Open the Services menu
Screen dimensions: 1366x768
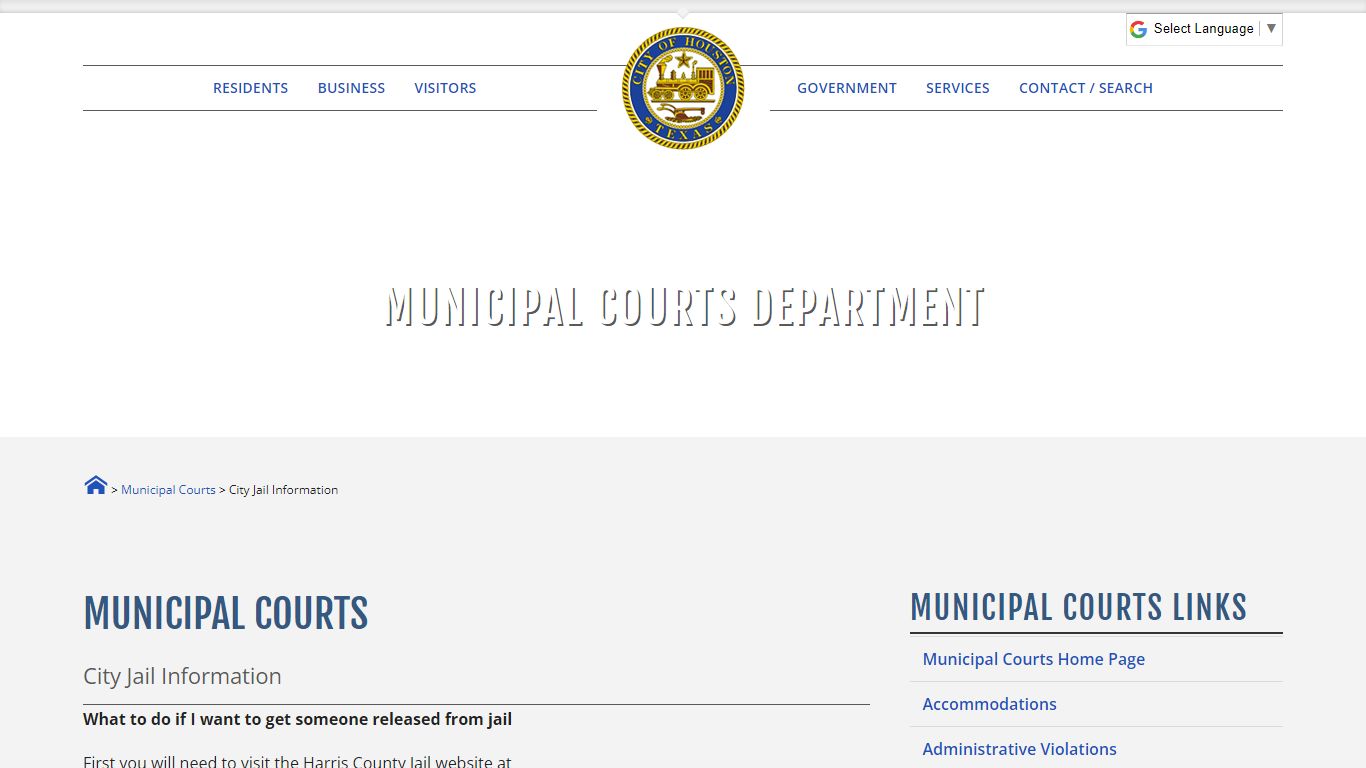[958, 88]
